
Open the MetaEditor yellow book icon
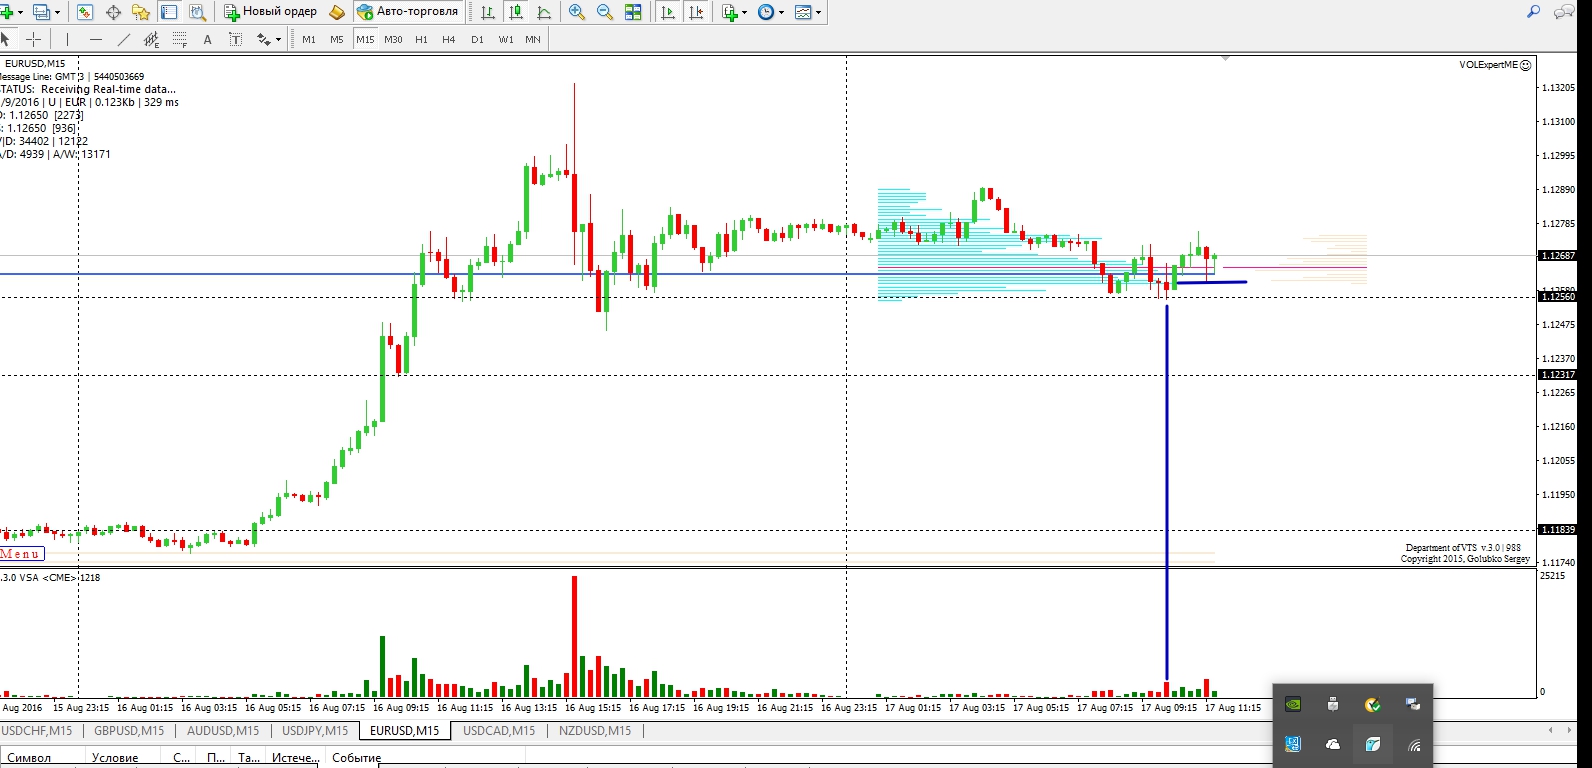(337, 12)
